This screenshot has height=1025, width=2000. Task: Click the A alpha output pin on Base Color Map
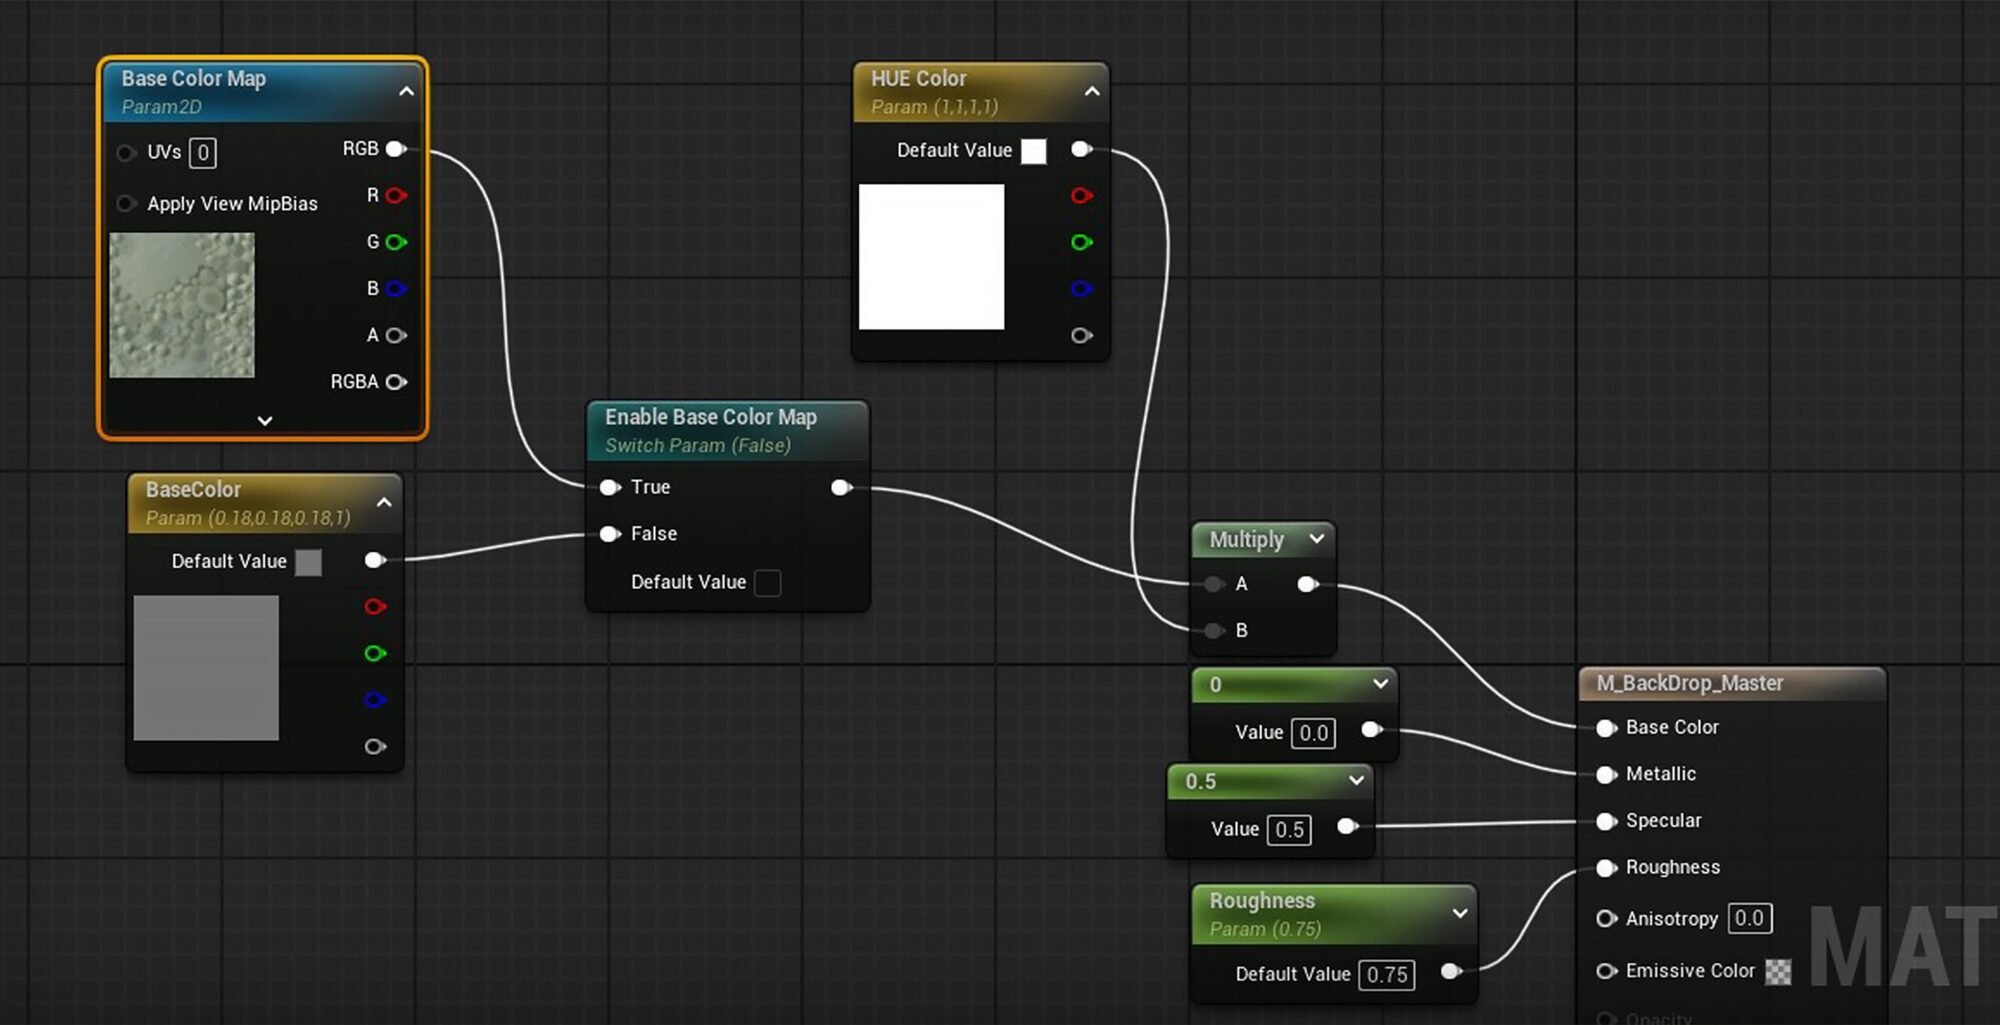396,335
